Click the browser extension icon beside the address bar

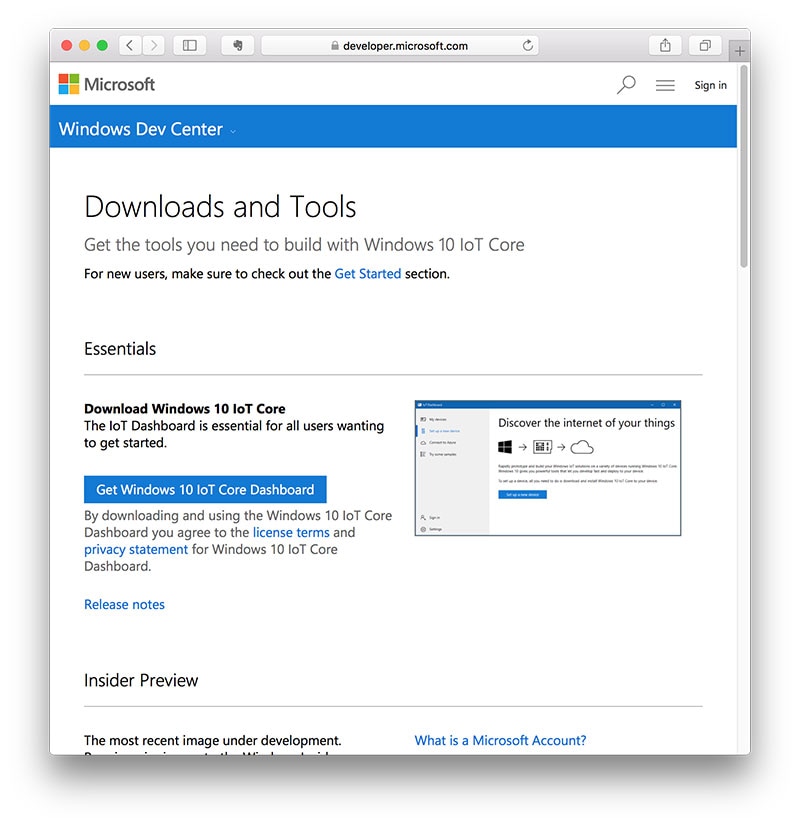(237, 44)
